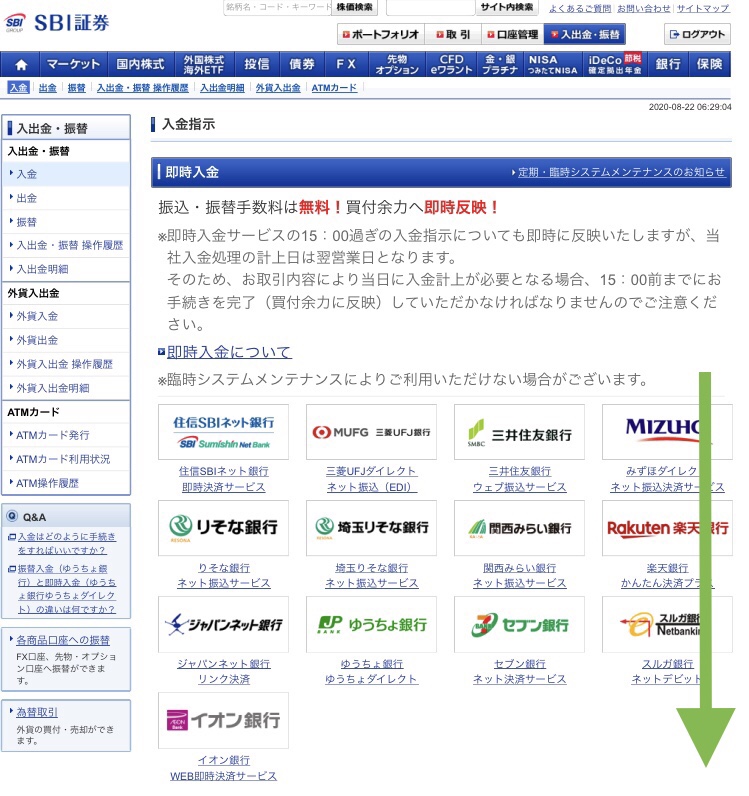Select 外国株式 海外ETF menu item
The height and width of the screenshot is (796, 749).
tap(204, 64)
